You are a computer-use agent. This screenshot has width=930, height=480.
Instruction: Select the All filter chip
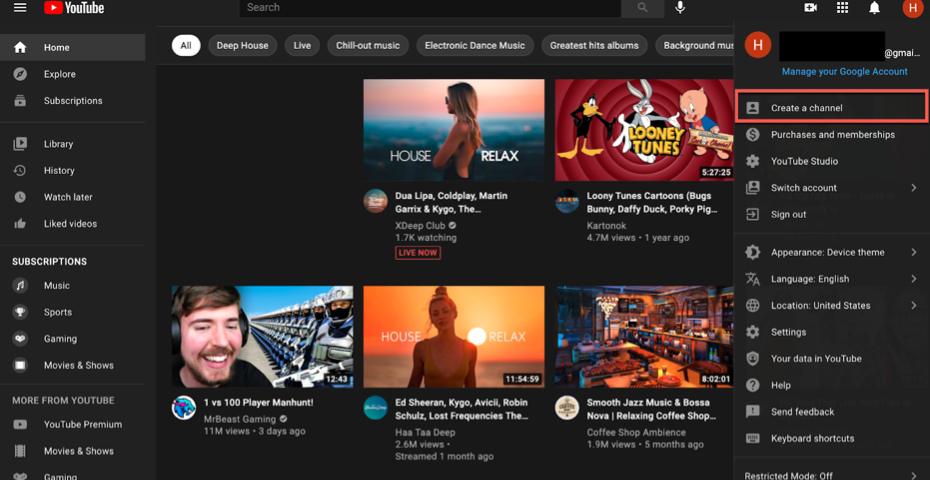(x=186, y=46)
